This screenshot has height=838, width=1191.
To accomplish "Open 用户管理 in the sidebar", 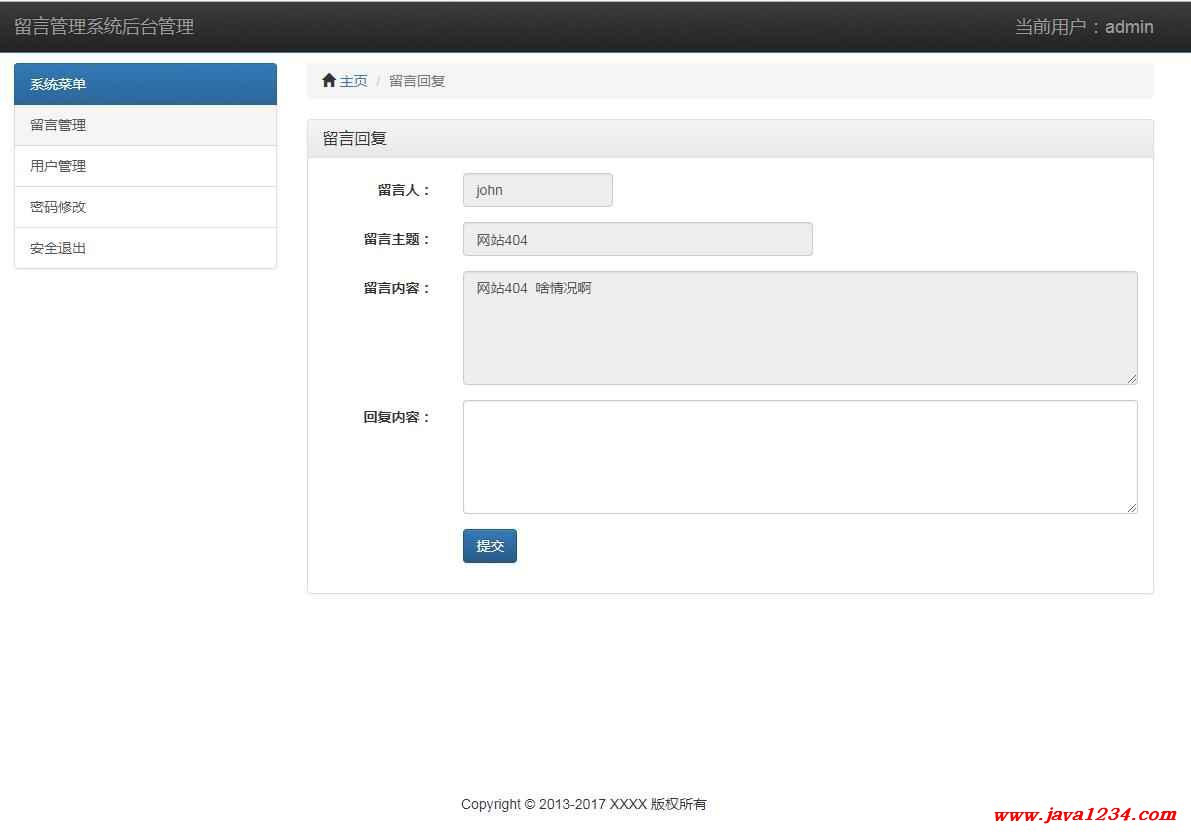I will click(145, 166).
